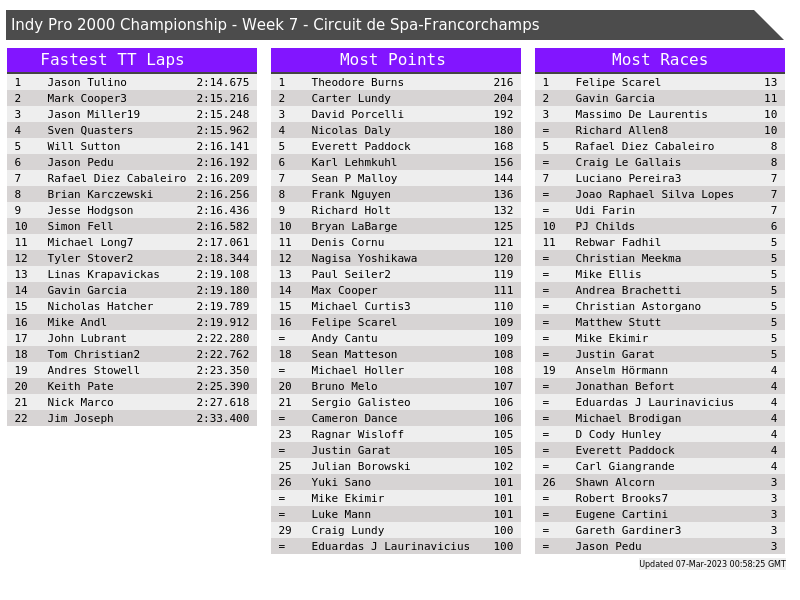This screenshot has height=600, width=800.
Task: Open Nagisa Yoshikawa's row in Most Points
Action: 364,258
